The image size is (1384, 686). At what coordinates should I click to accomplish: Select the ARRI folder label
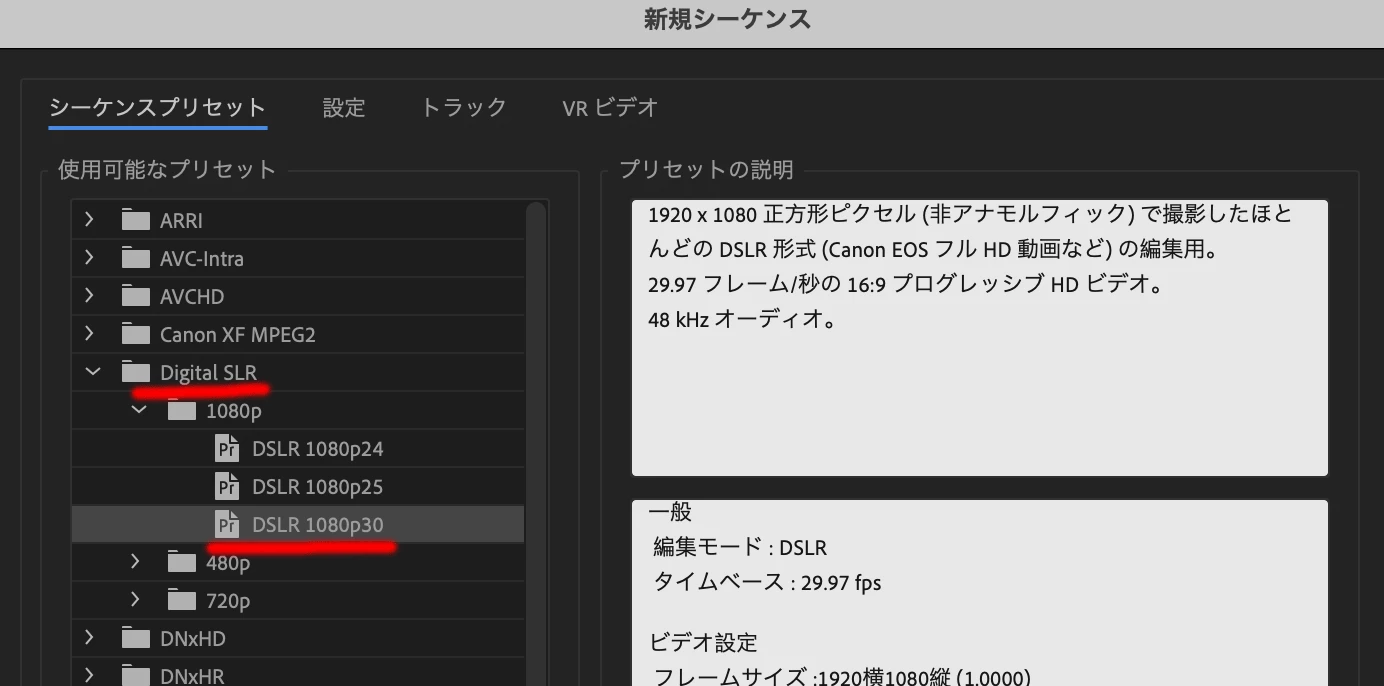click(x=181, y=221)
